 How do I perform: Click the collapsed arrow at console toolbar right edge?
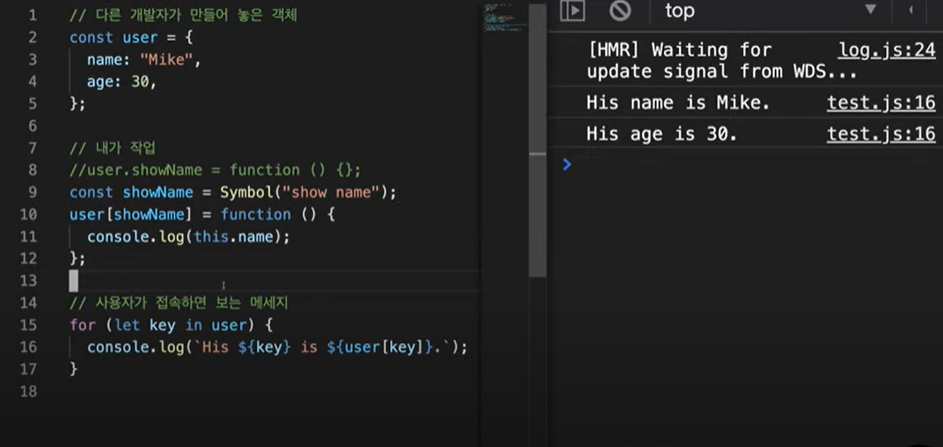coord(911,10)
